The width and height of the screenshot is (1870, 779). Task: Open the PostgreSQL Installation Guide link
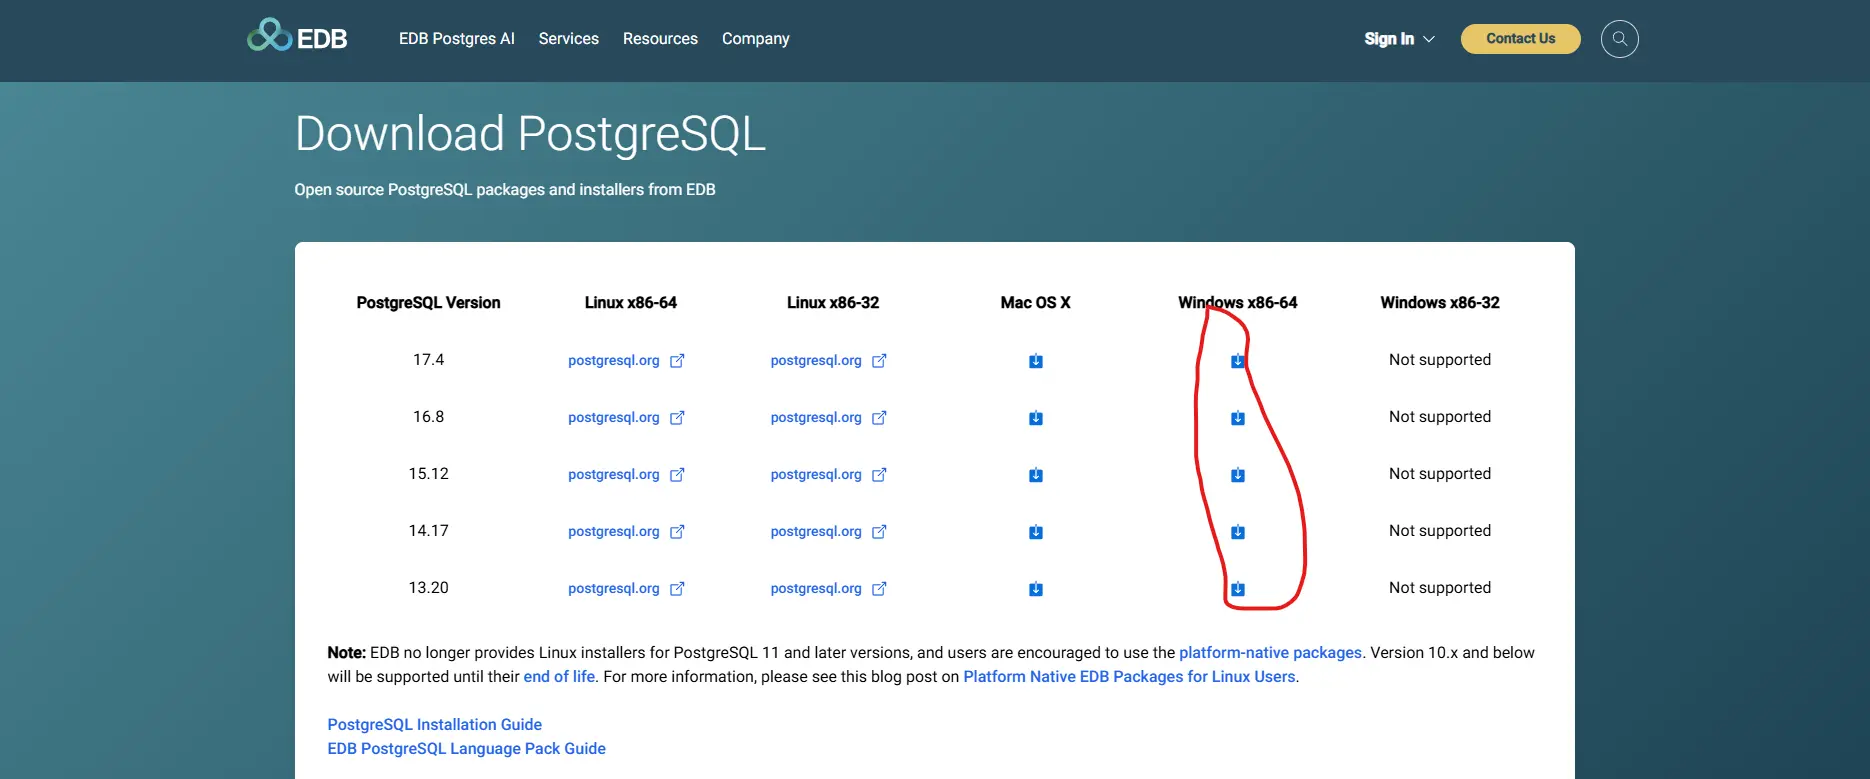434,724
